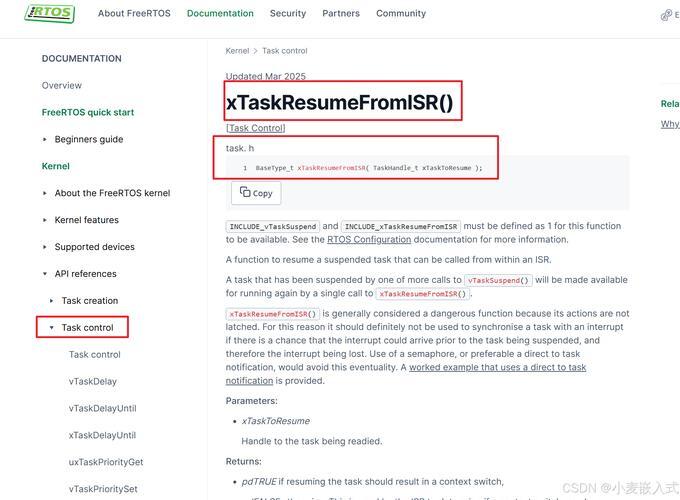Open the worked example direct to task link

click(x=497, y=367)
